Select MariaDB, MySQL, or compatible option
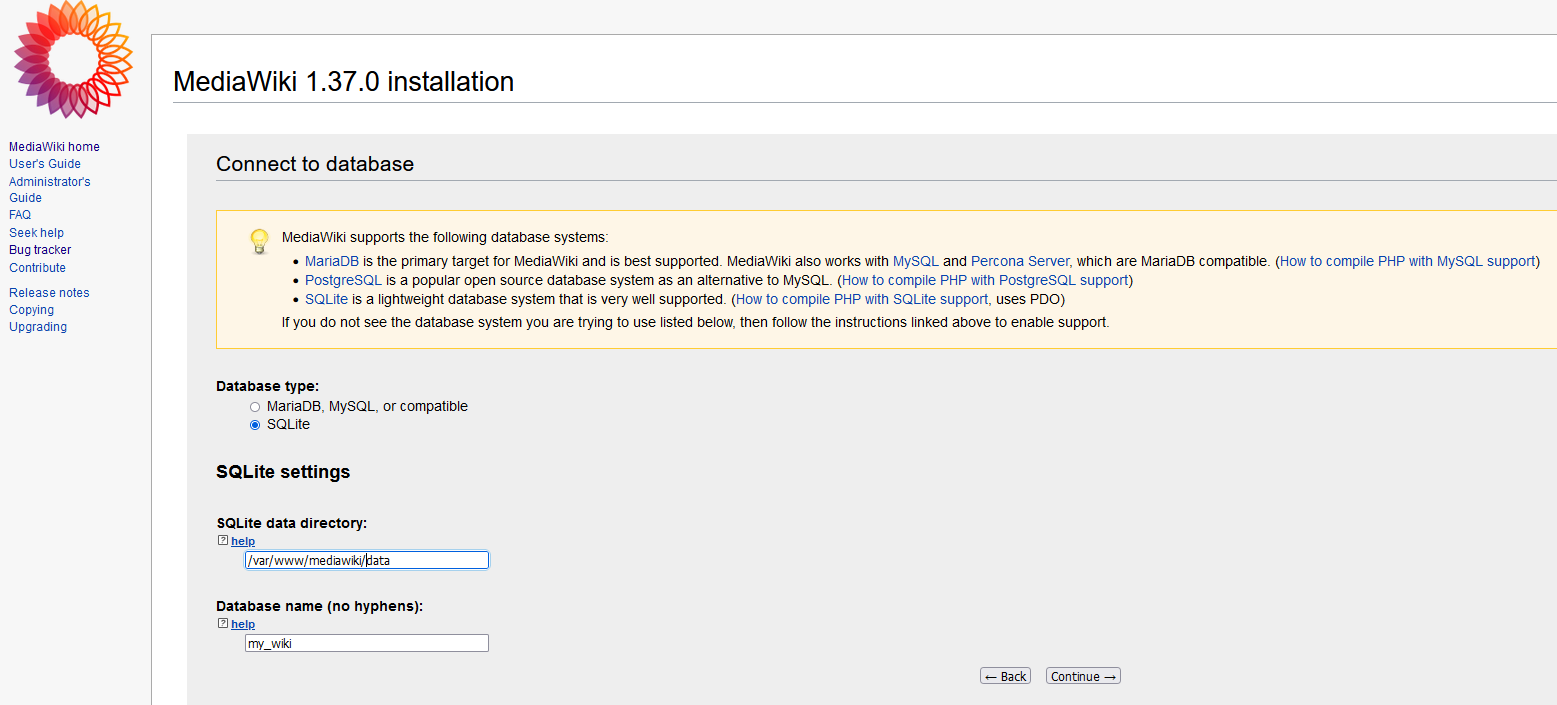 (255, 407)
